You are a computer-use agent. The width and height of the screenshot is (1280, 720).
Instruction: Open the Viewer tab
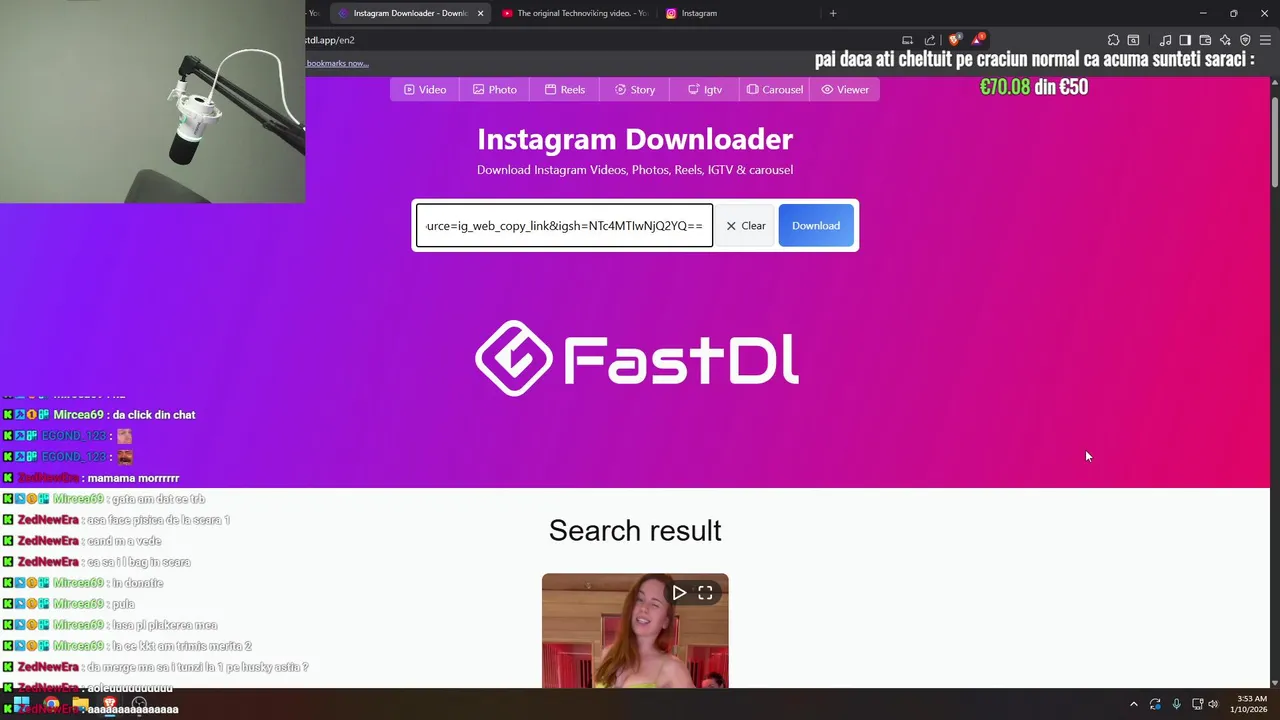click(x=845, y=90)
